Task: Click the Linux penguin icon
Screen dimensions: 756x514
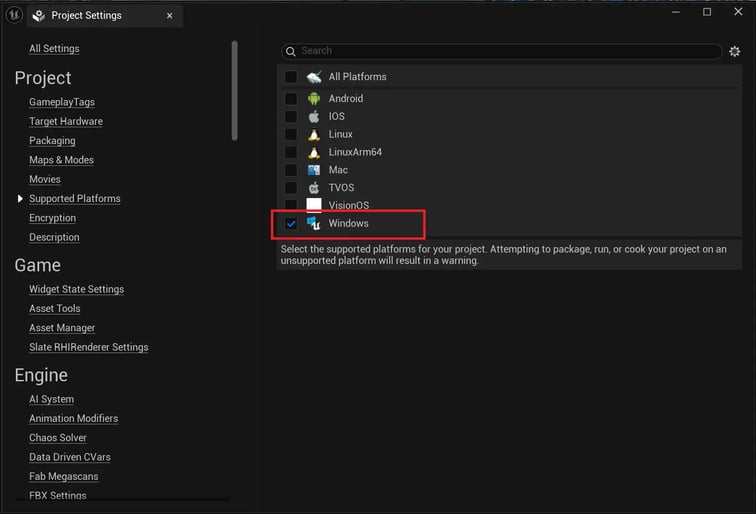Action: (x=314, y=135)
